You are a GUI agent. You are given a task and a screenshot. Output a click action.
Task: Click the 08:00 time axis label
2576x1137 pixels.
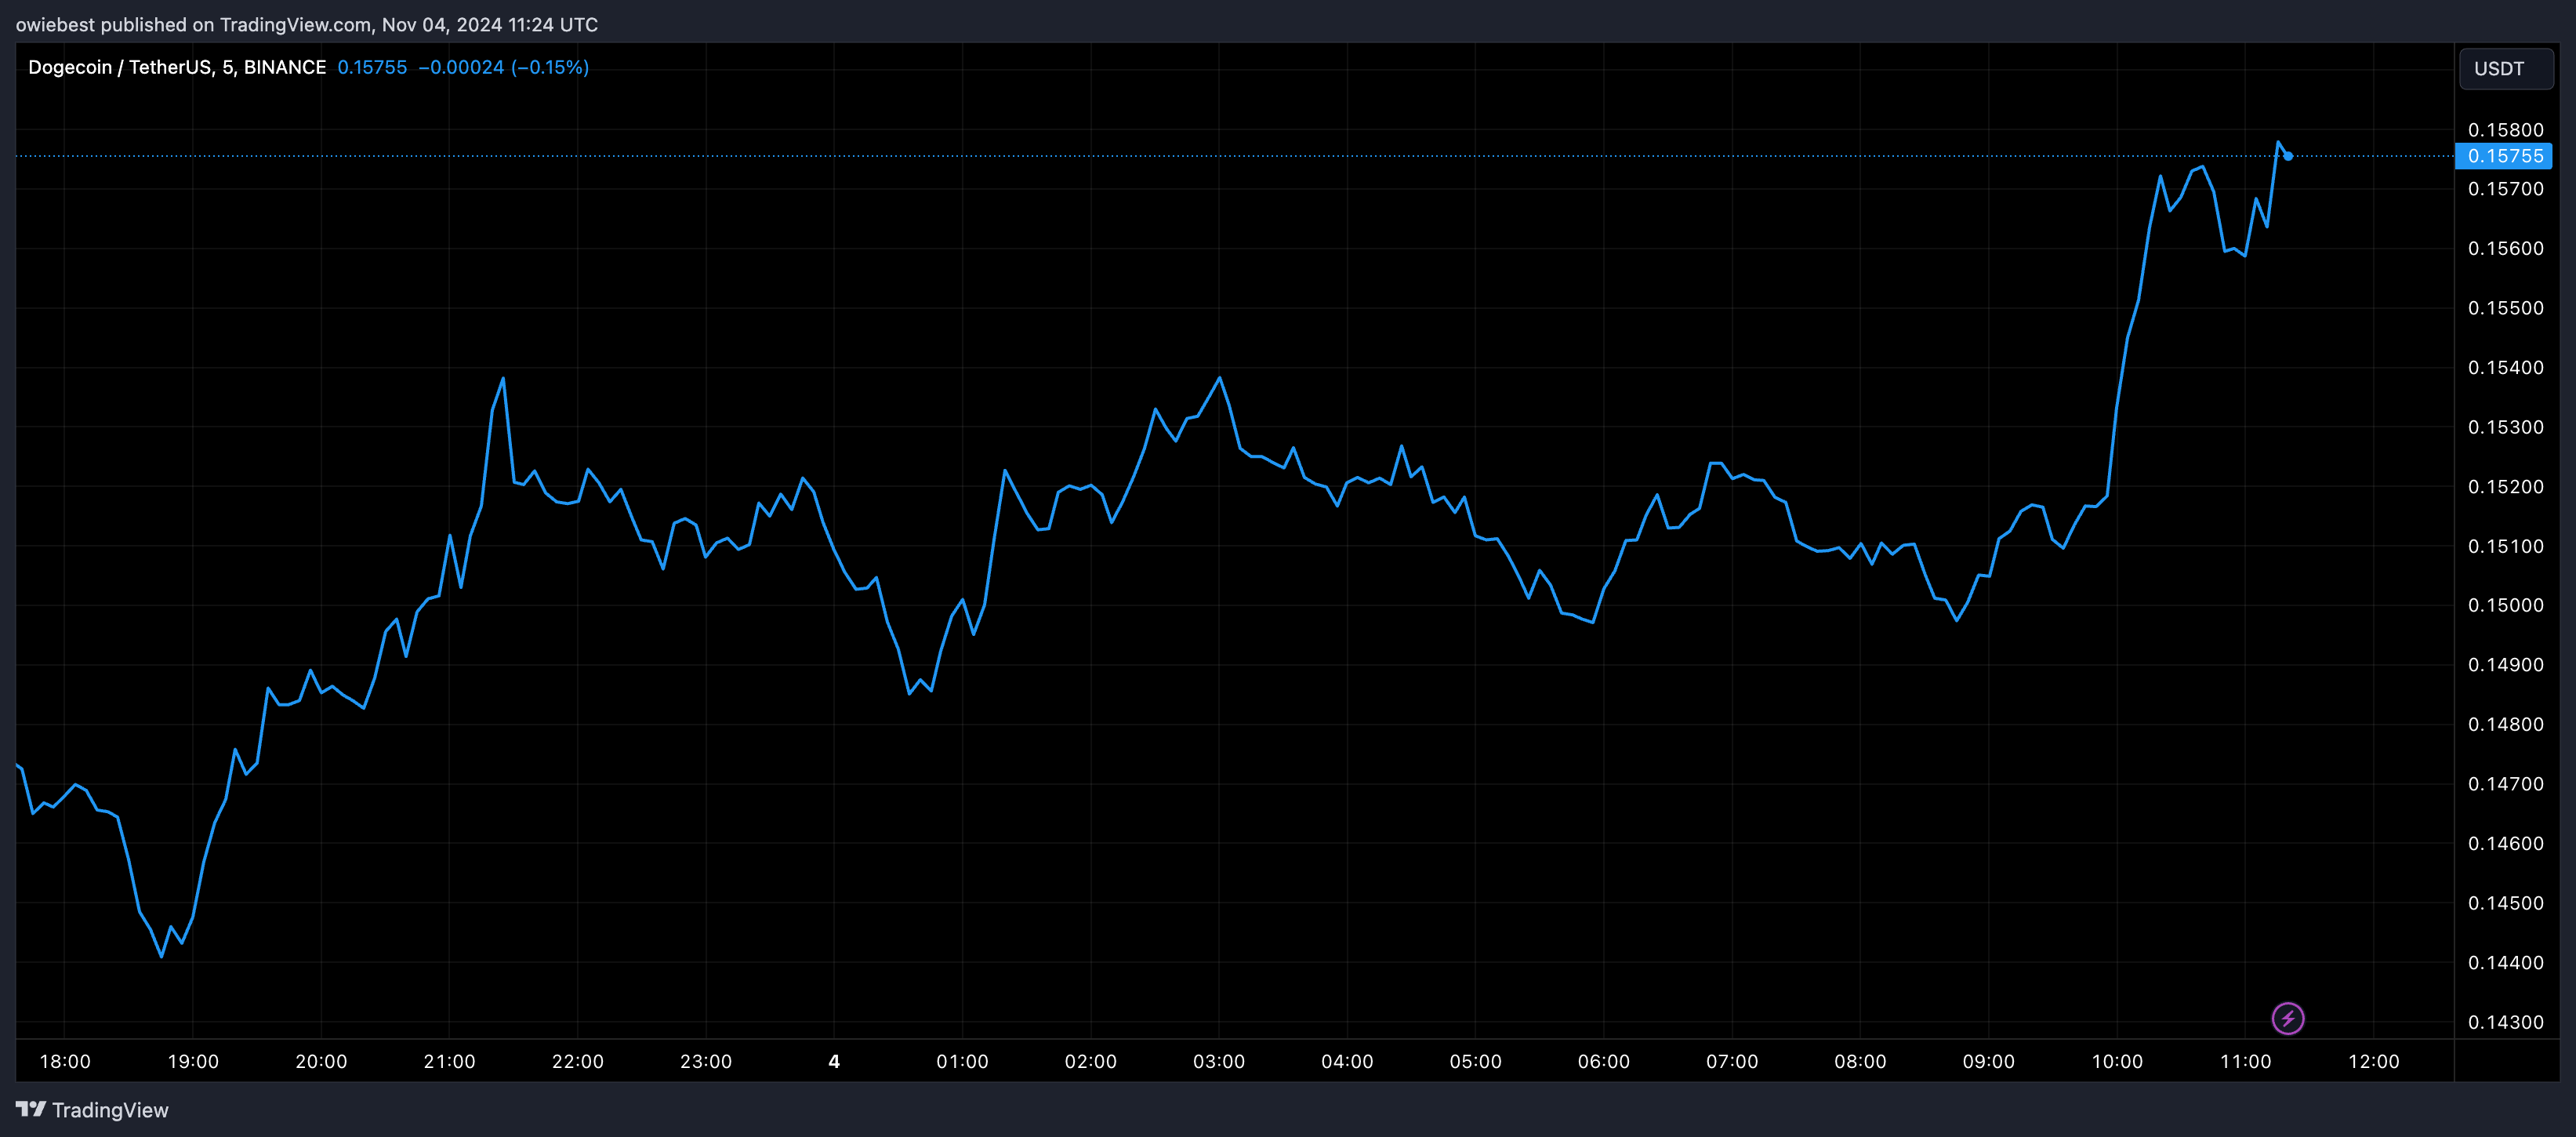pos(1860,1062)
